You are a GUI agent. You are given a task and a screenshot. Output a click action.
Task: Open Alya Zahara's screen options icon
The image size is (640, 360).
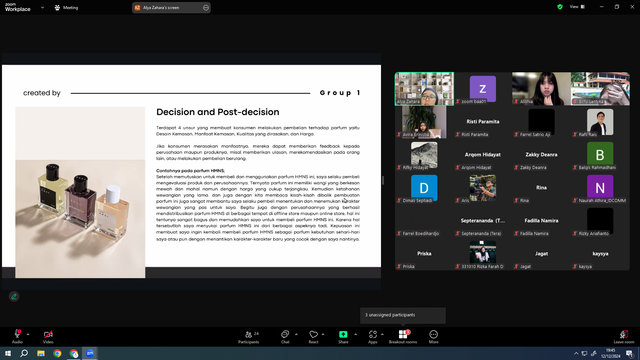coord(206,7)
